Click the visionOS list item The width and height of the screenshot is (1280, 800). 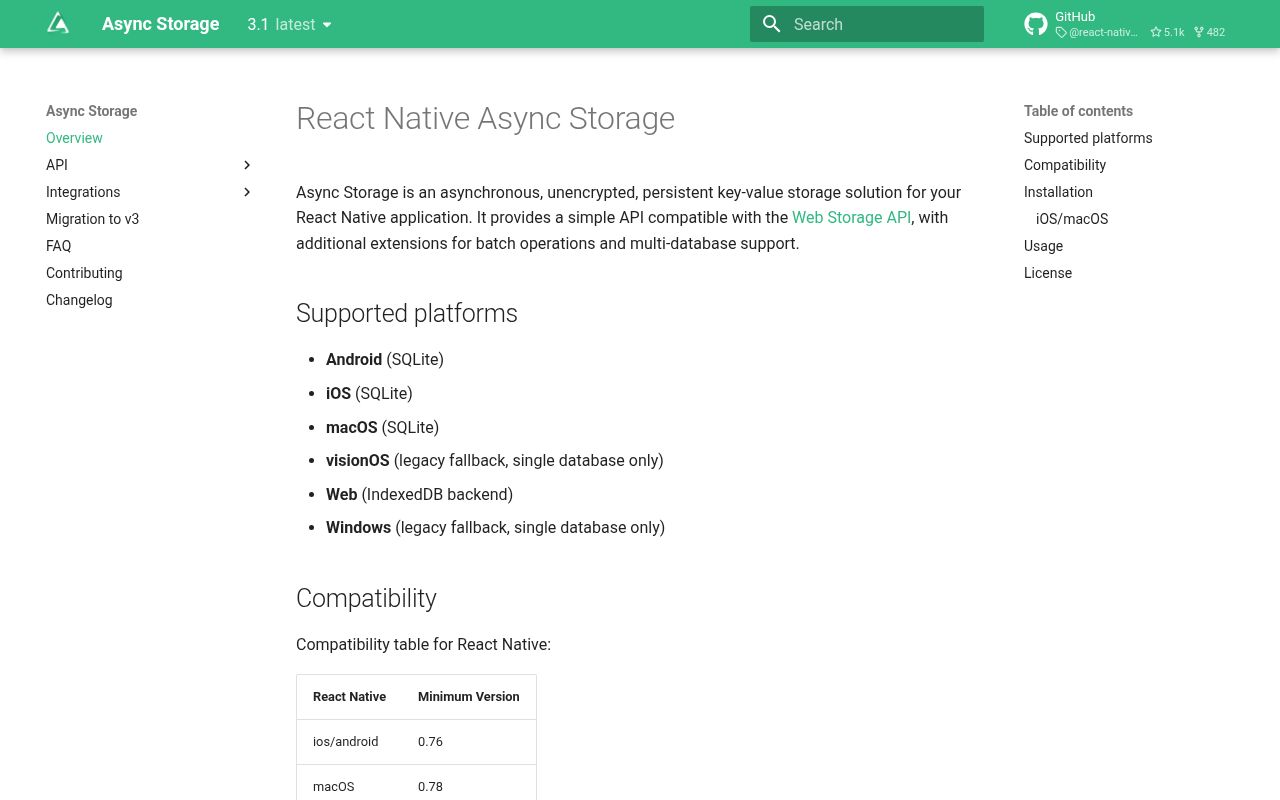[495, 460]
